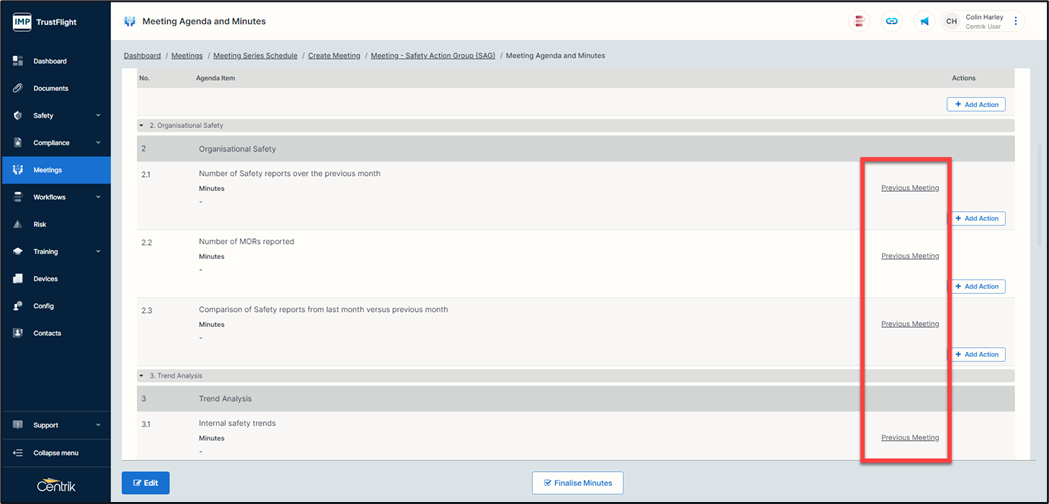This screenshot has height=504, width=1049.
Task: Click the Risk warning triangle icon in sidebar
Action: pos(18,225)
